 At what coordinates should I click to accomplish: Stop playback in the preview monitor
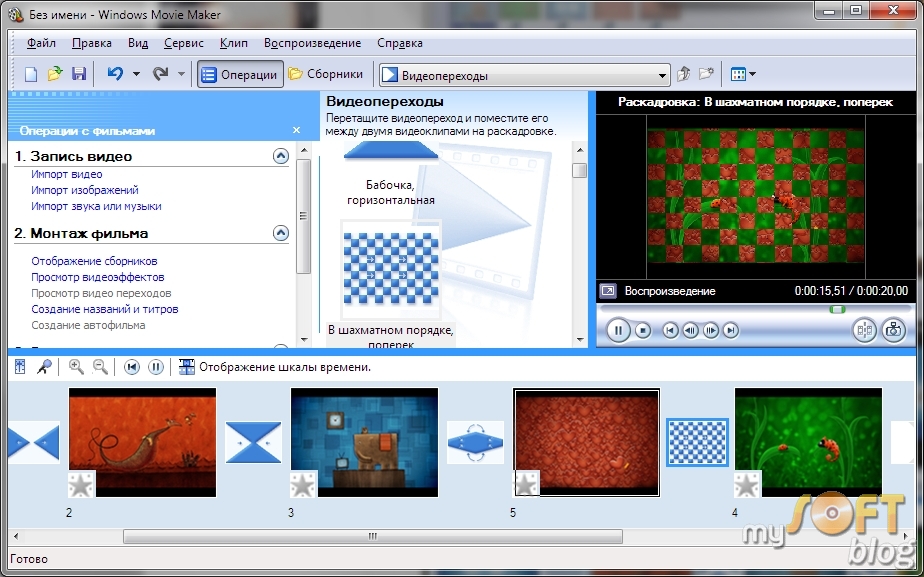(643, 330)
